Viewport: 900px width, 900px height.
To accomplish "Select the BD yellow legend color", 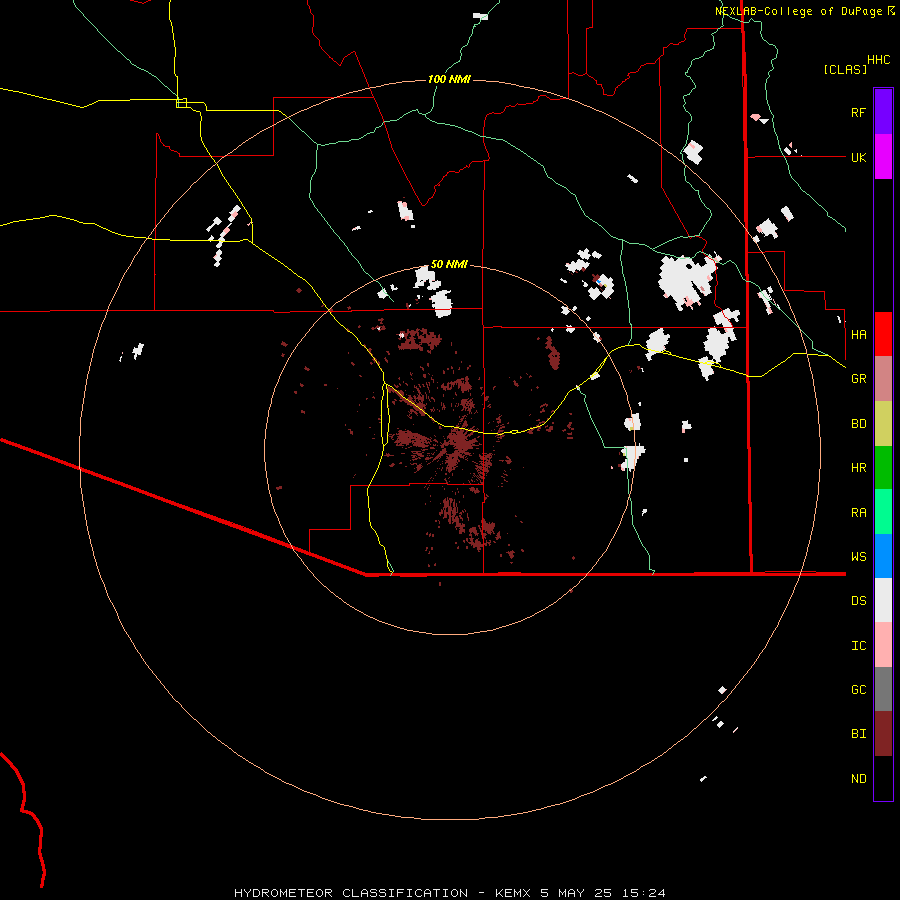I will [883, 424].
